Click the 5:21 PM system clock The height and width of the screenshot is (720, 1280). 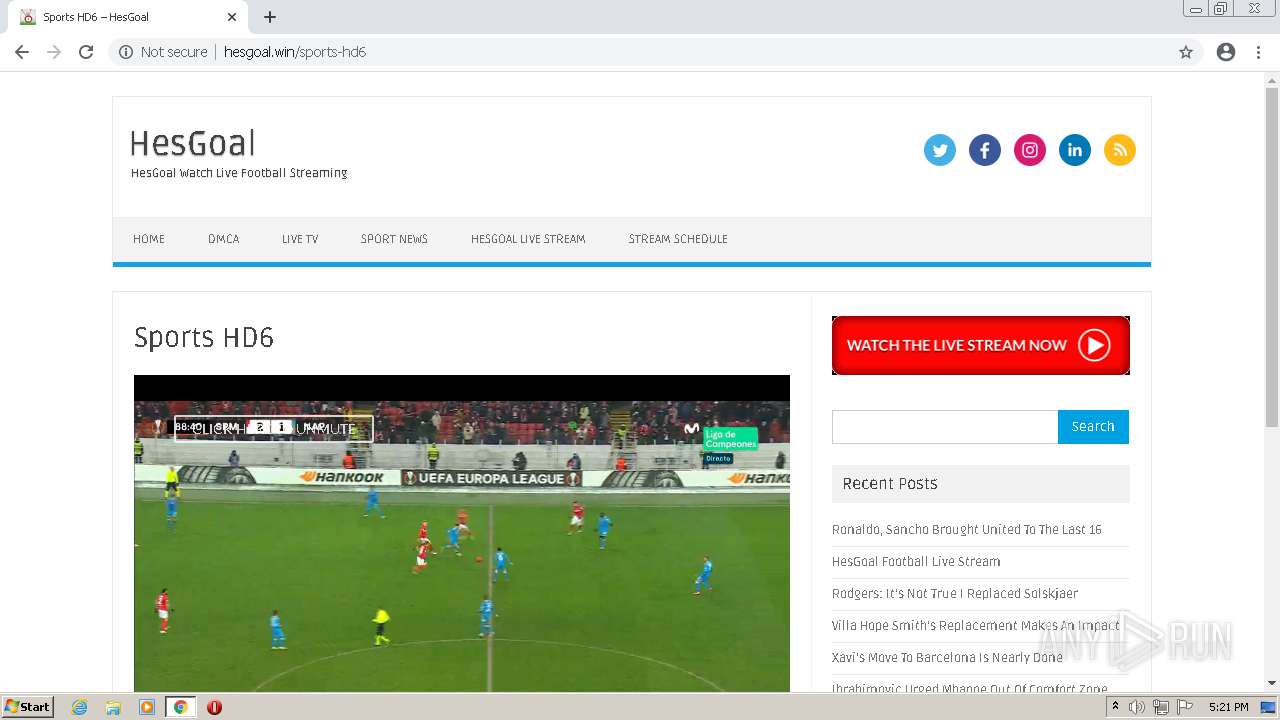point(1228,707)
